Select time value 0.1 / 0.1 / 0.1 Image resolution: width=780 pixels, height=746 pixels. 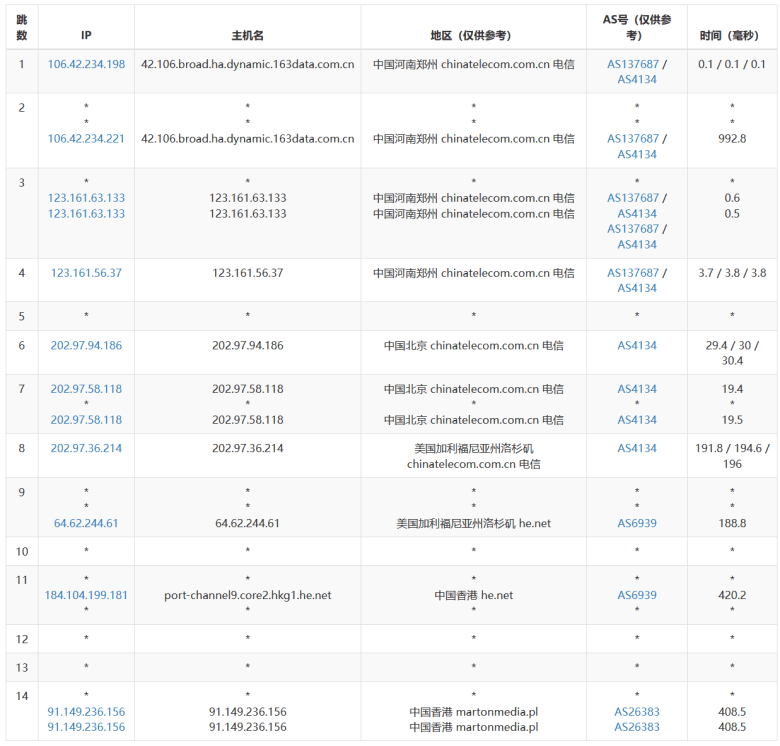tap(732, 64)
